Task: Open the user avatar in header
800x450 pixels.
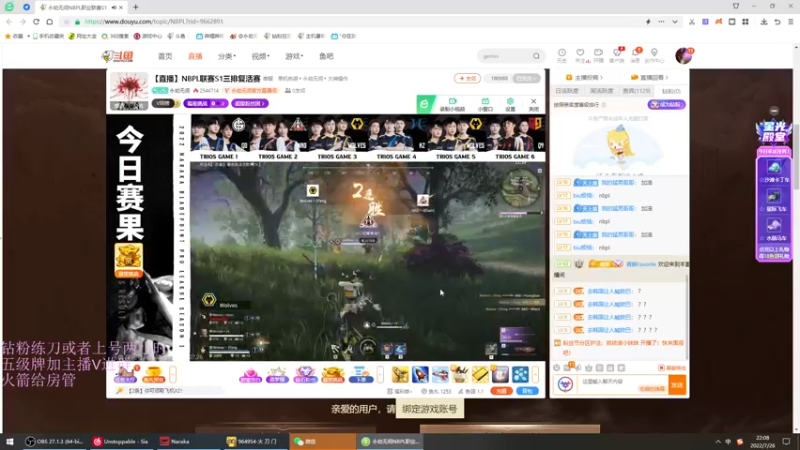Action: pos(683,56)
